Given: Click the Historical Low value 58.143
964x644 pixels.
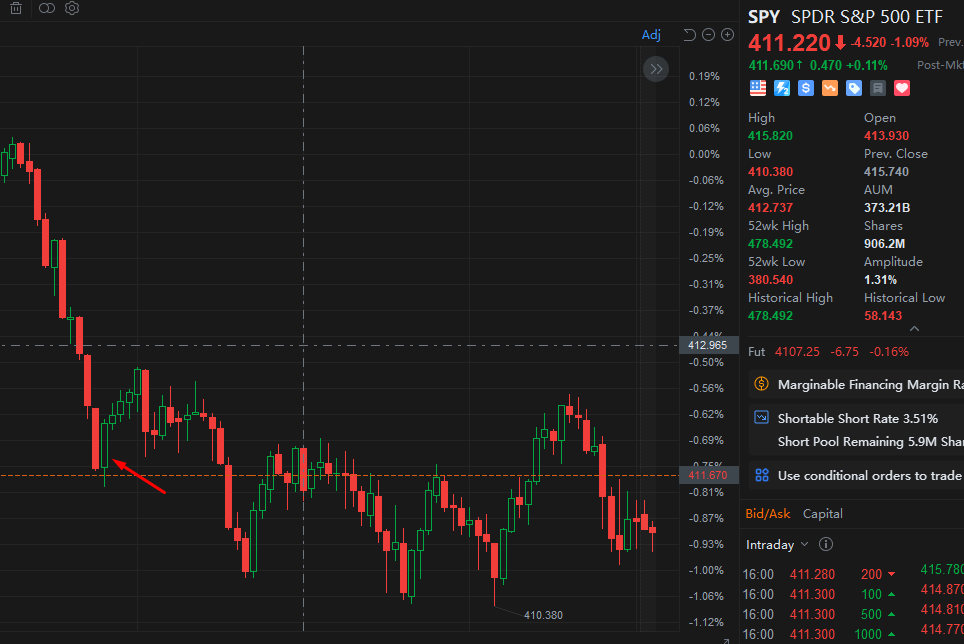Looking at the screenshot, I should (x=883, y=316).
